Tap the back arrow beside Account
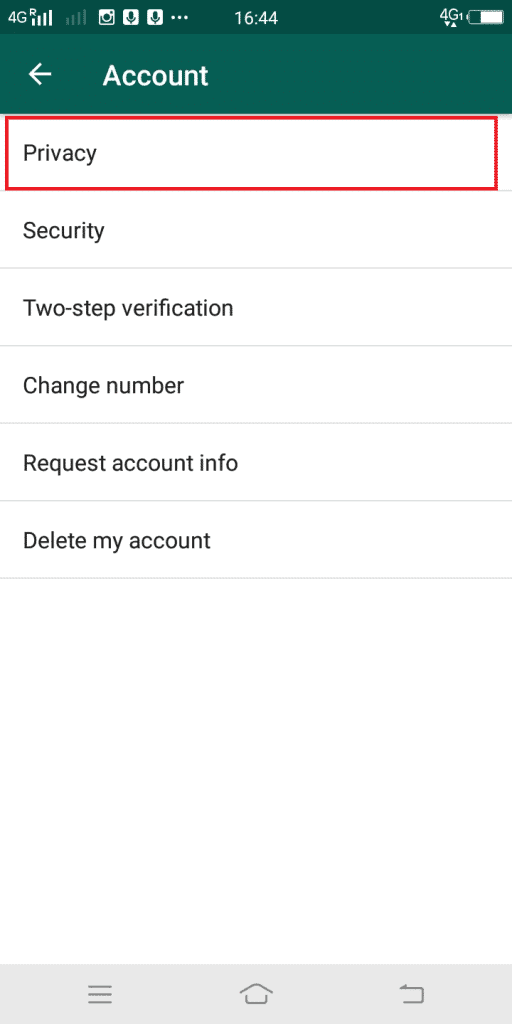 [40, 74]
